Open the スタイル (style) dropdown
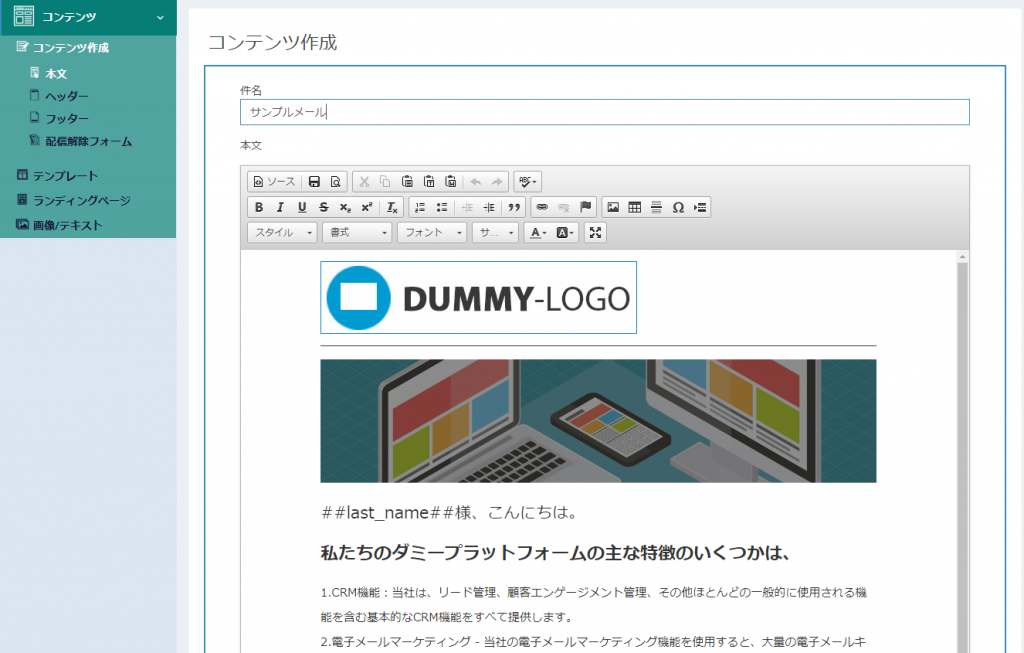The width and height of the screenshot is (1024, 653). point(282,232)
